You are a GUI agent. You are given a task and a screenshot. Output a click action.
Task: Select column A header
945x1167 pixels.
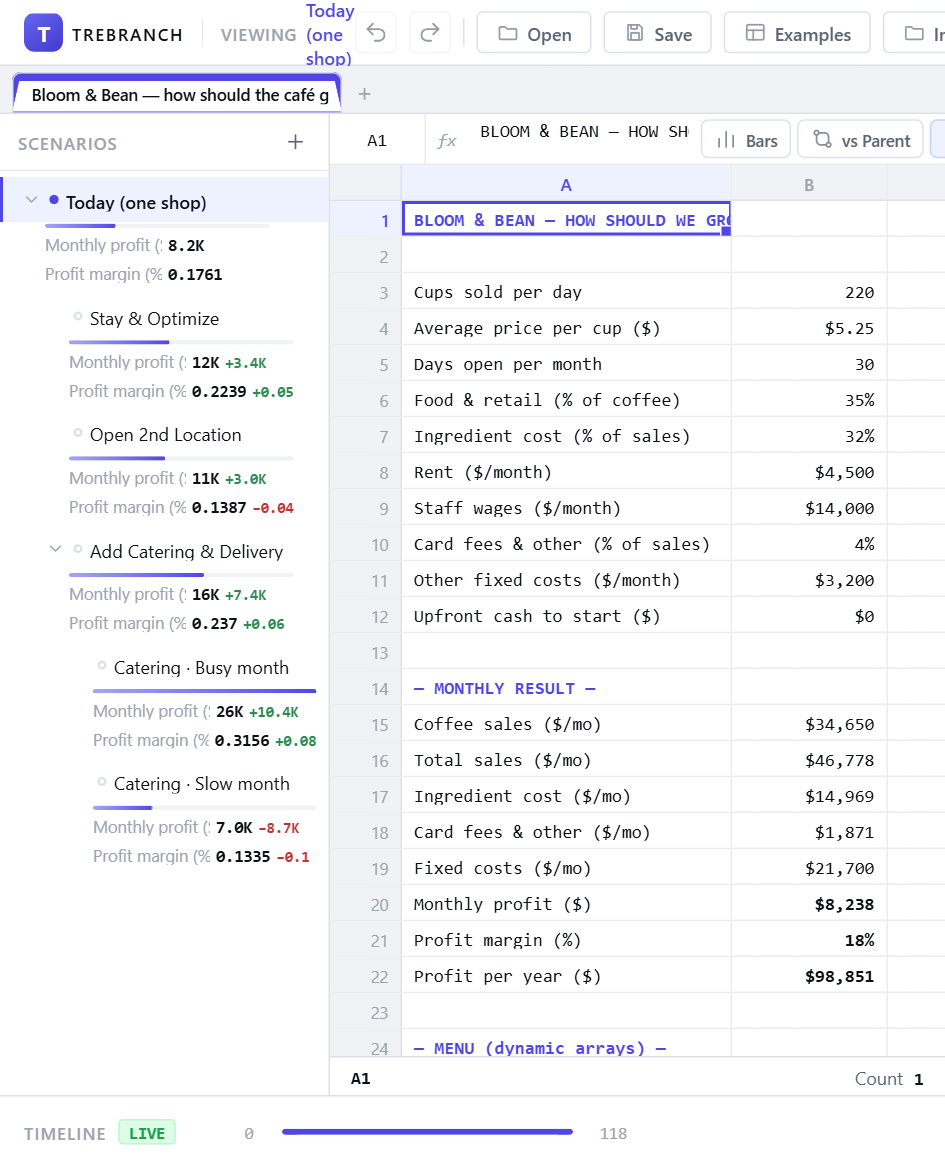click(566, 185)
